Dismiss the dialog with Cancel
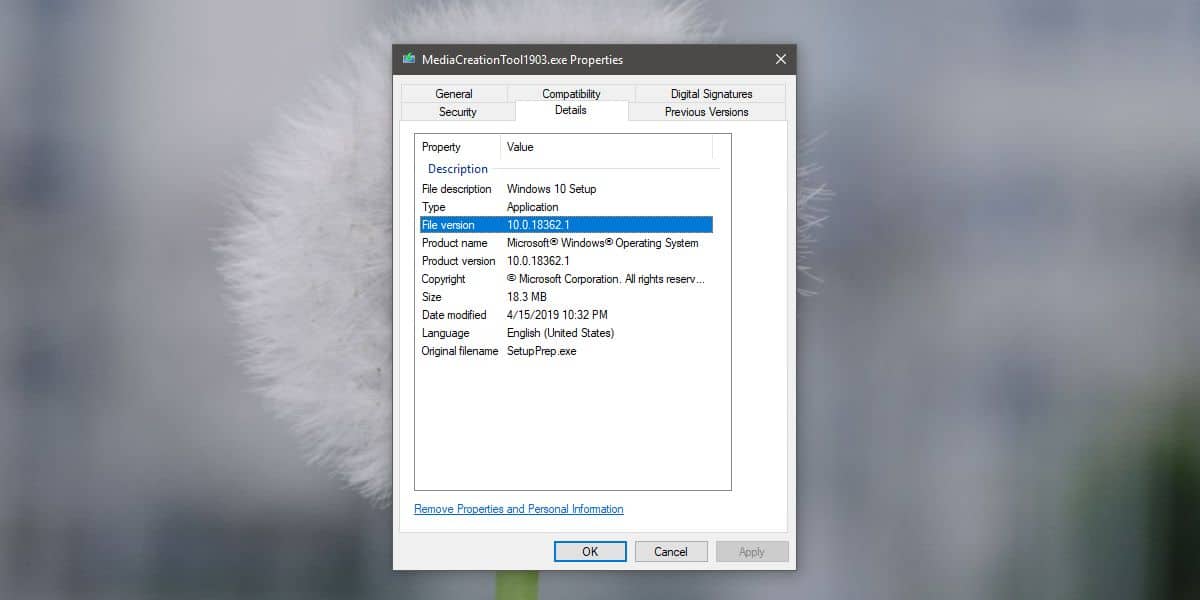1200x600 pixels. [671, 551]
